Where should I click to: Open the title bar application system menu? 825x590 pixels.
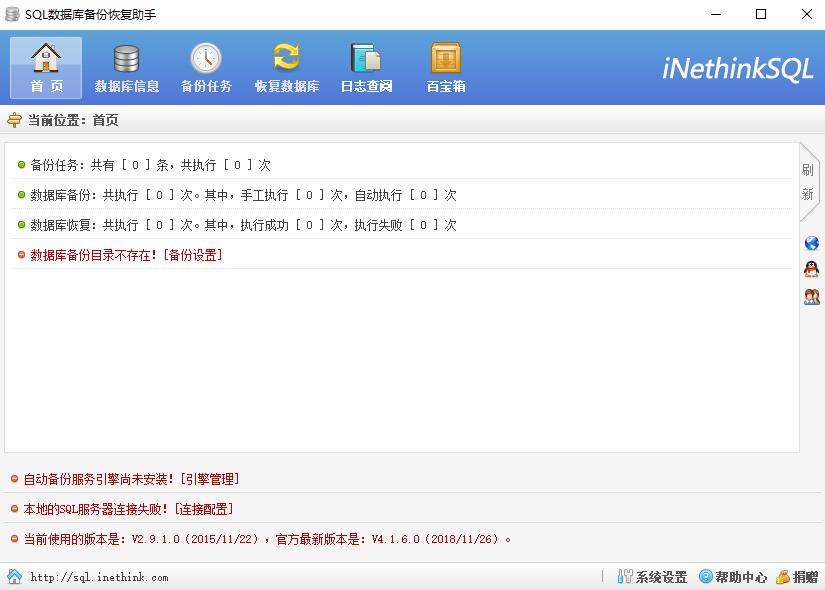[x=13, y=14]
